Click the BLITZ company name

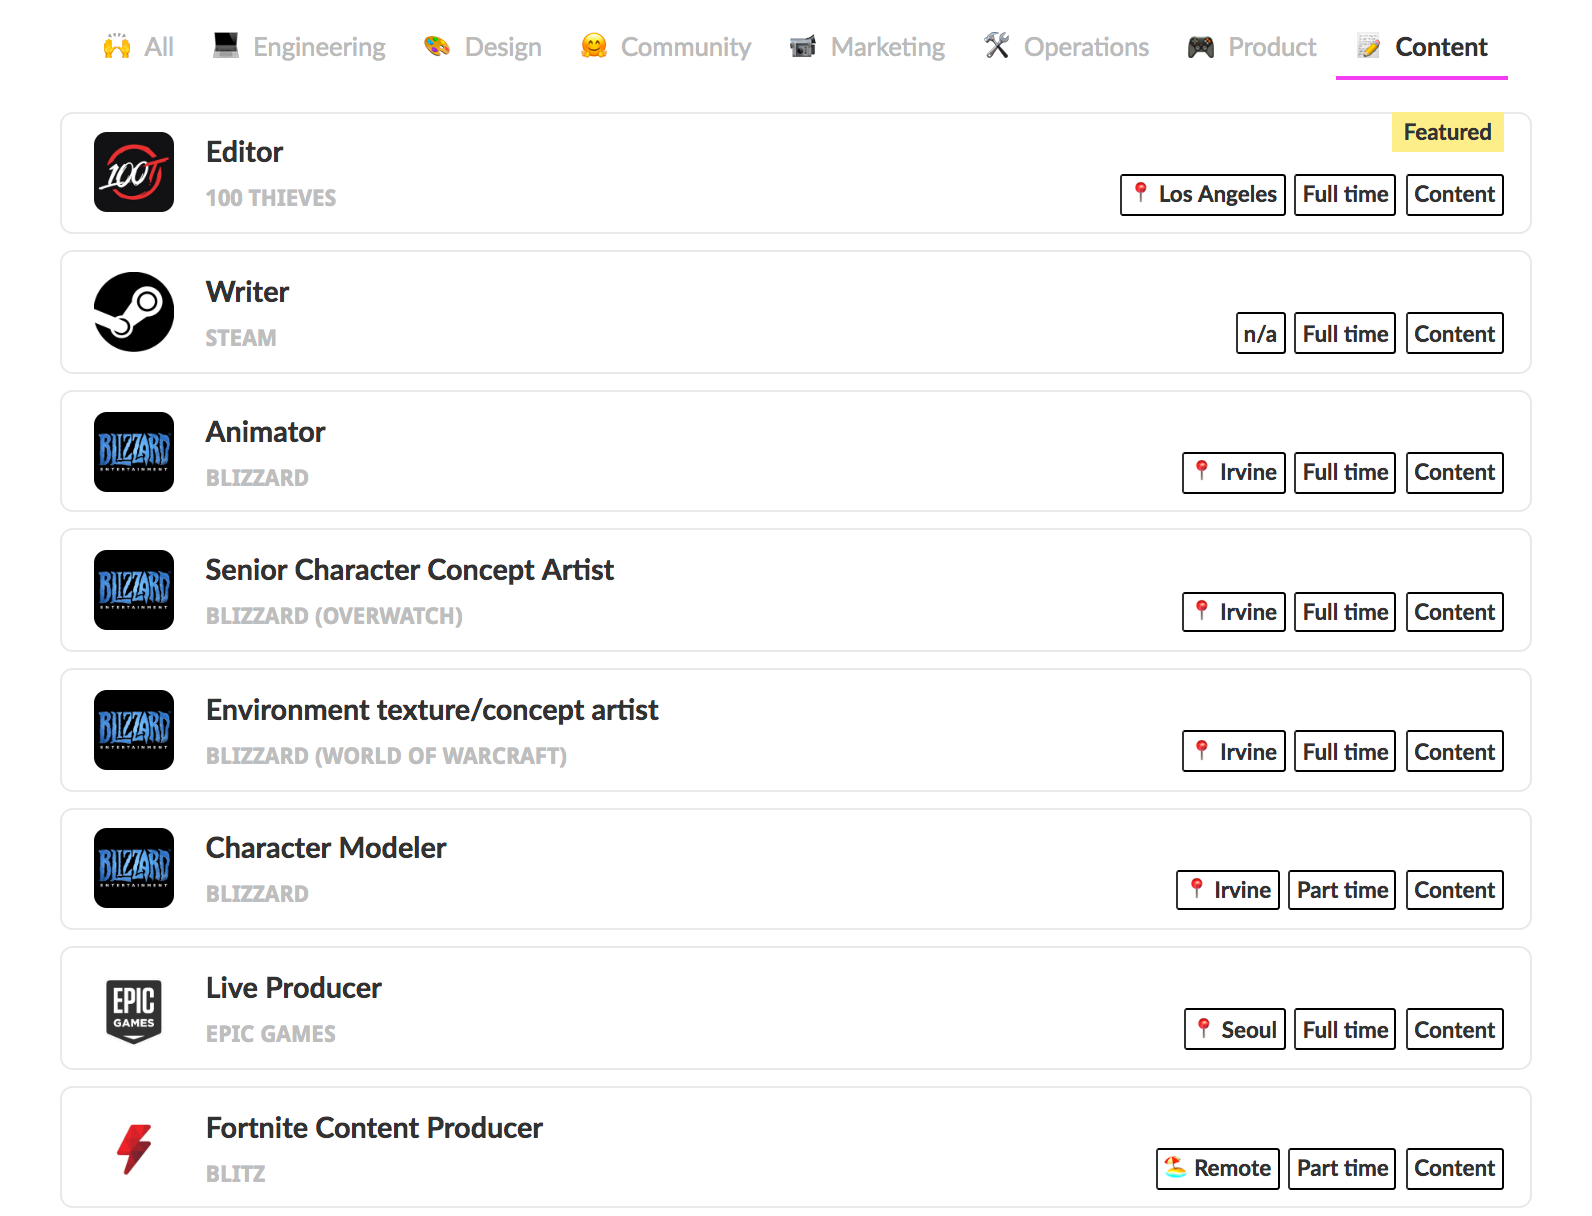pos(236,1174)
